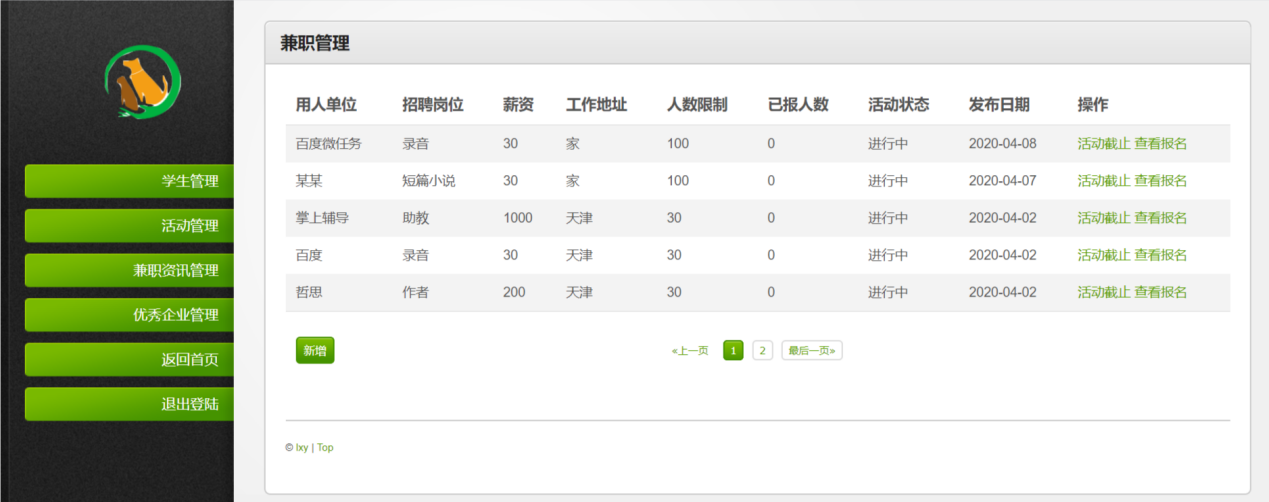
Task: Click the Top footer link
Action: [325, 448]
